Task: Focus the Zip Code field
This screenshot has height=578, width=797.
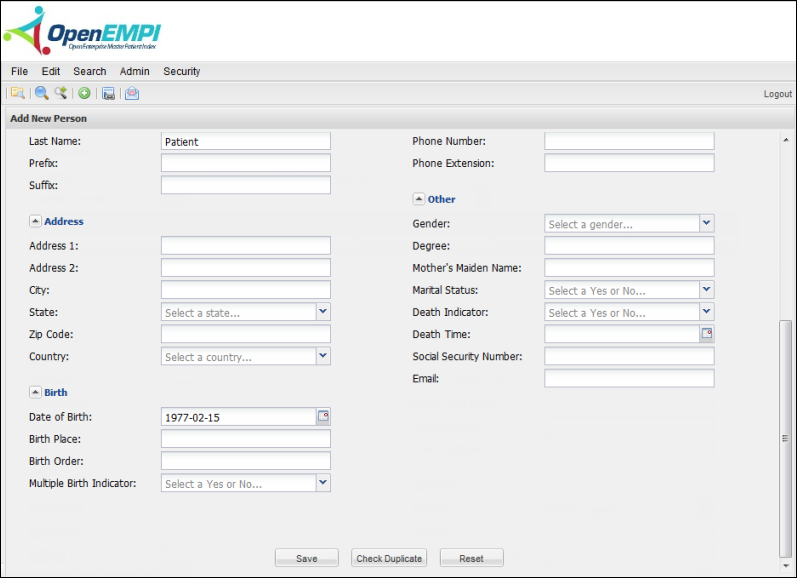Action: [x=246, y=334]
